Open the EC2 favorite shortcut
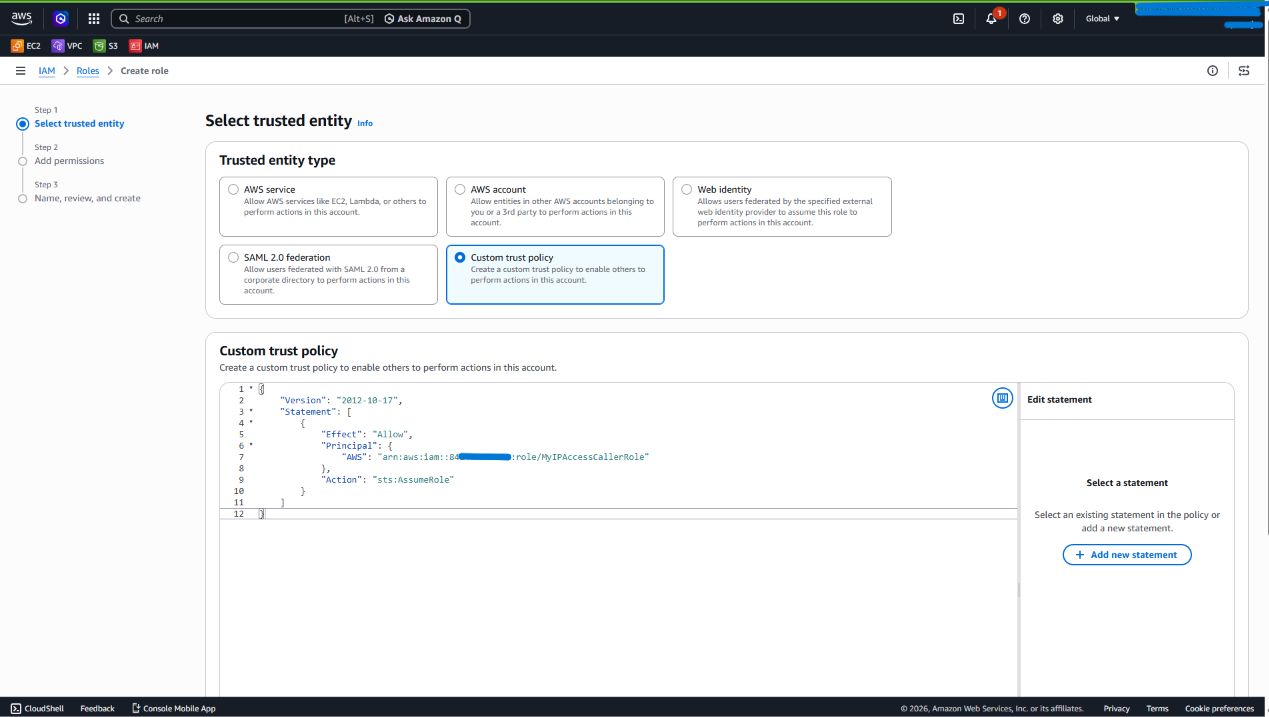The height and width of the screenshot is (717, 1269). (26, 46)
